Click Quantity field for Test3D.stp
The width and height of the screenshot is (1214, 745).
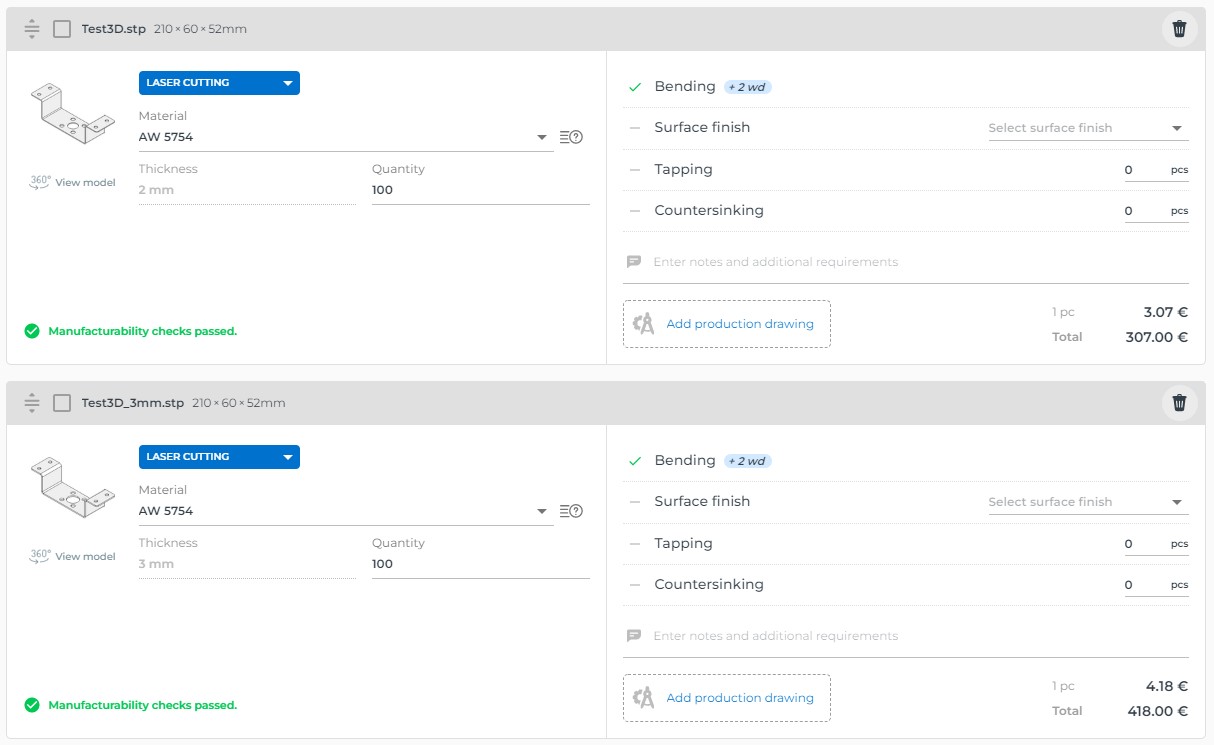point(481,190)
